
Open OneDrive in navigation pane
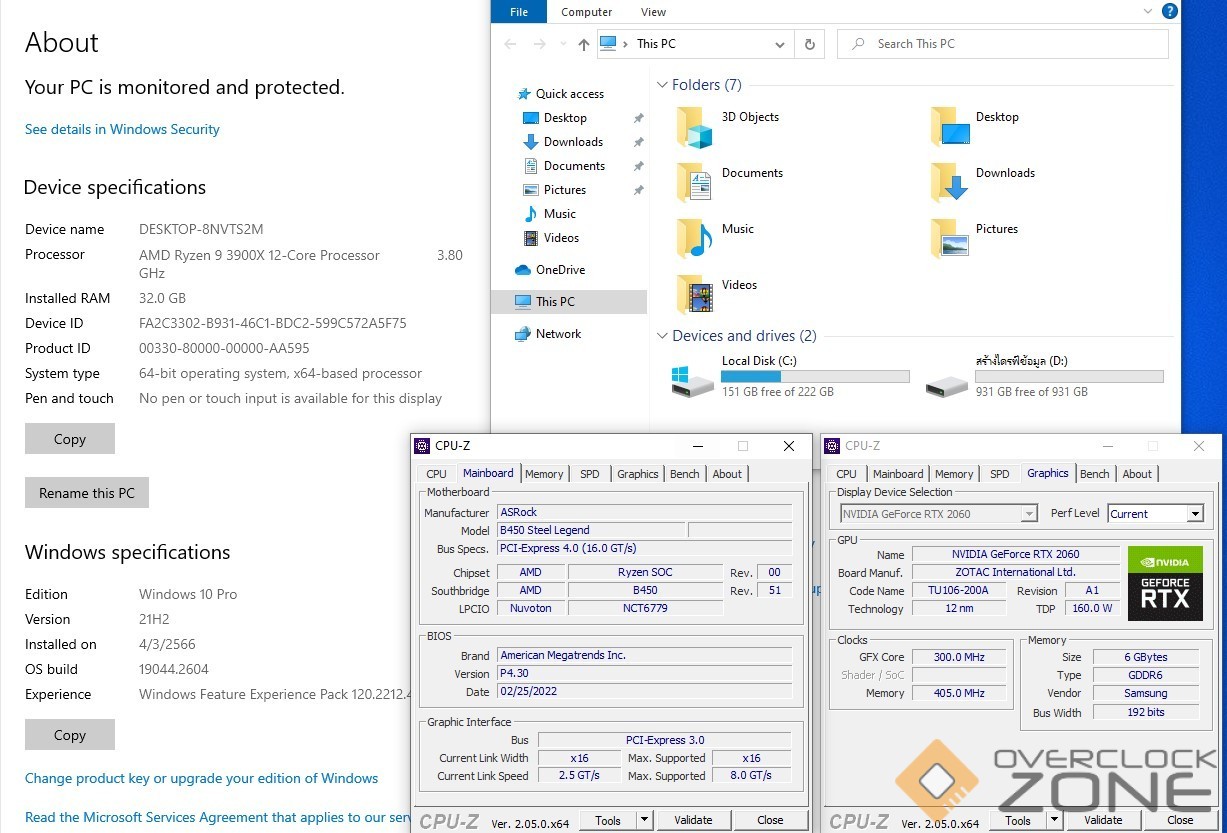click(x=560, y=270)
